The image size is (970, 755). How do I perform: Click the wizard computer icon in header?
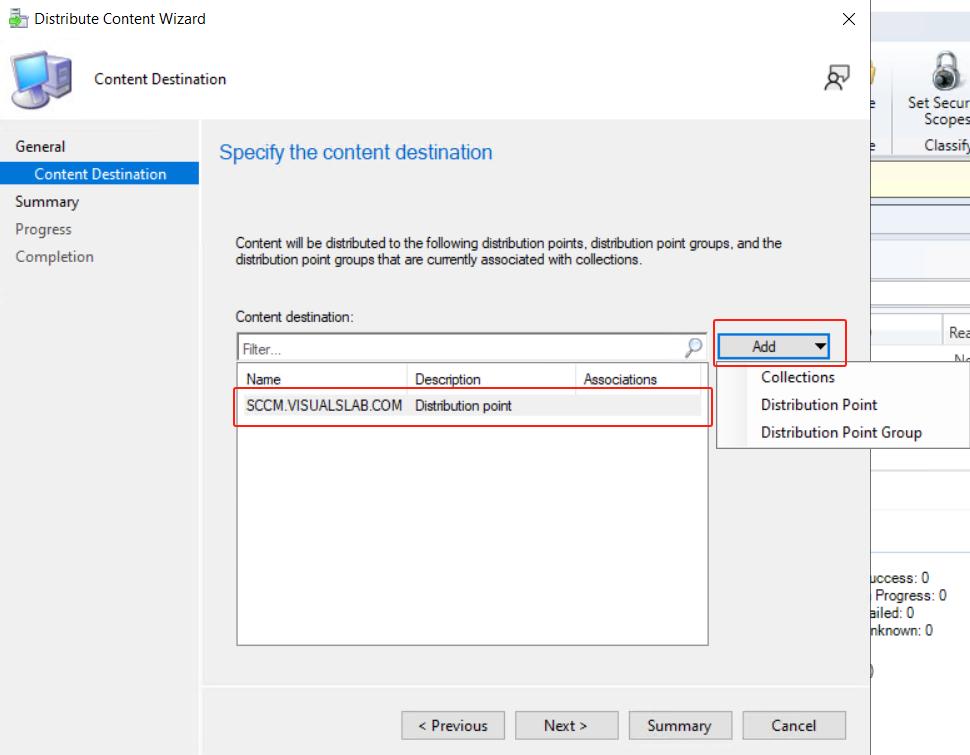click(x=41, y=79)
